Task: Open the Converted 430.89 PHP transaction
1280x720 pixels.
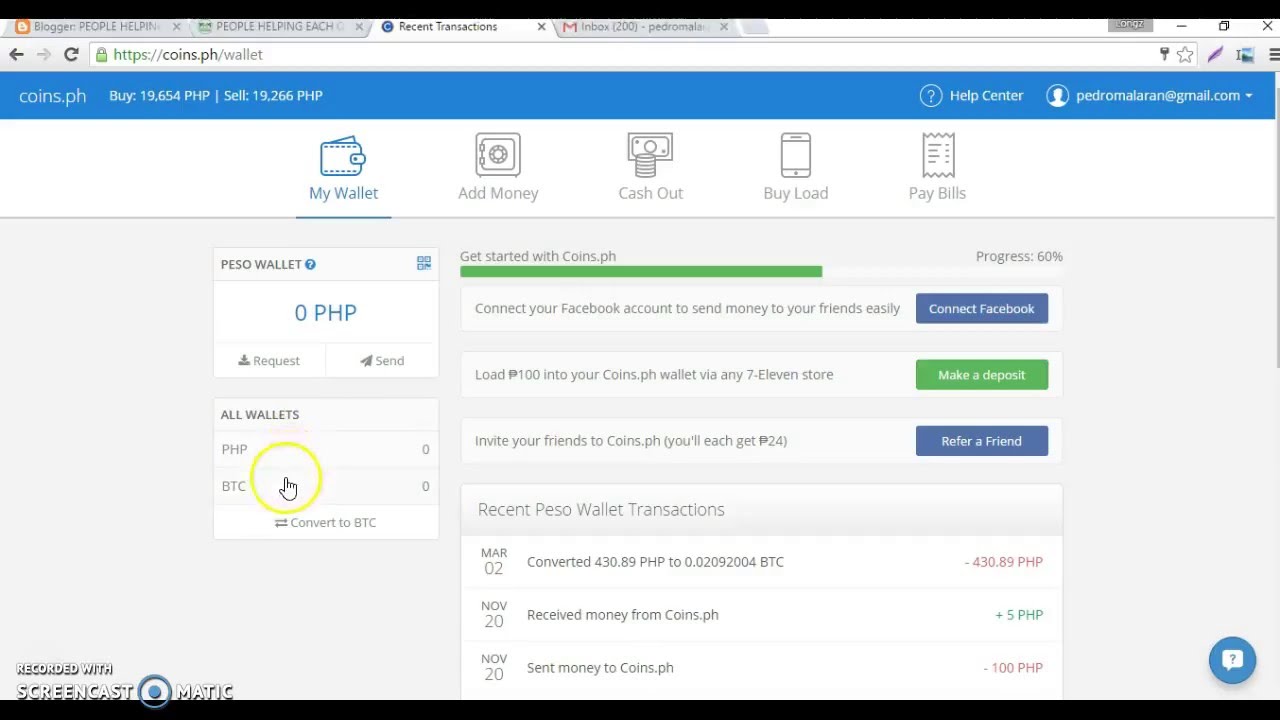Action: pos(761,562)
